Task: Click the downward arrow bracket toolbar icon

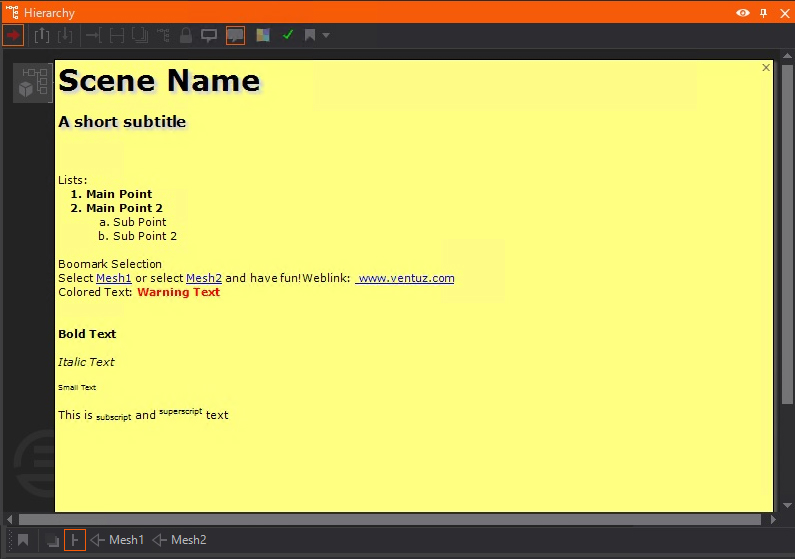Action: click(x=65, y=36)
